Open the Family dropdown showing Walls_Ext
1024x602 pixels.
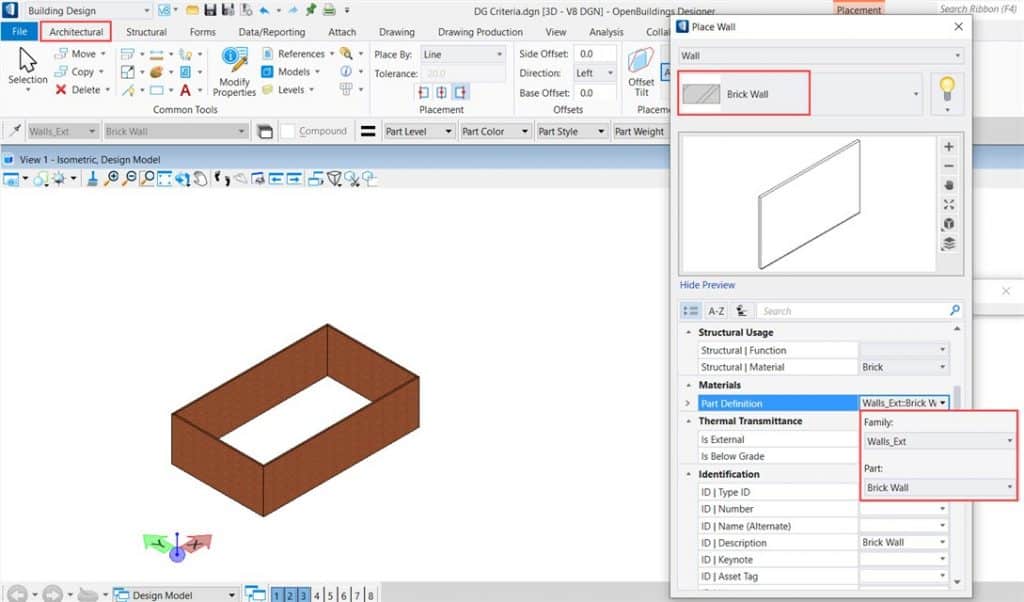938,441
